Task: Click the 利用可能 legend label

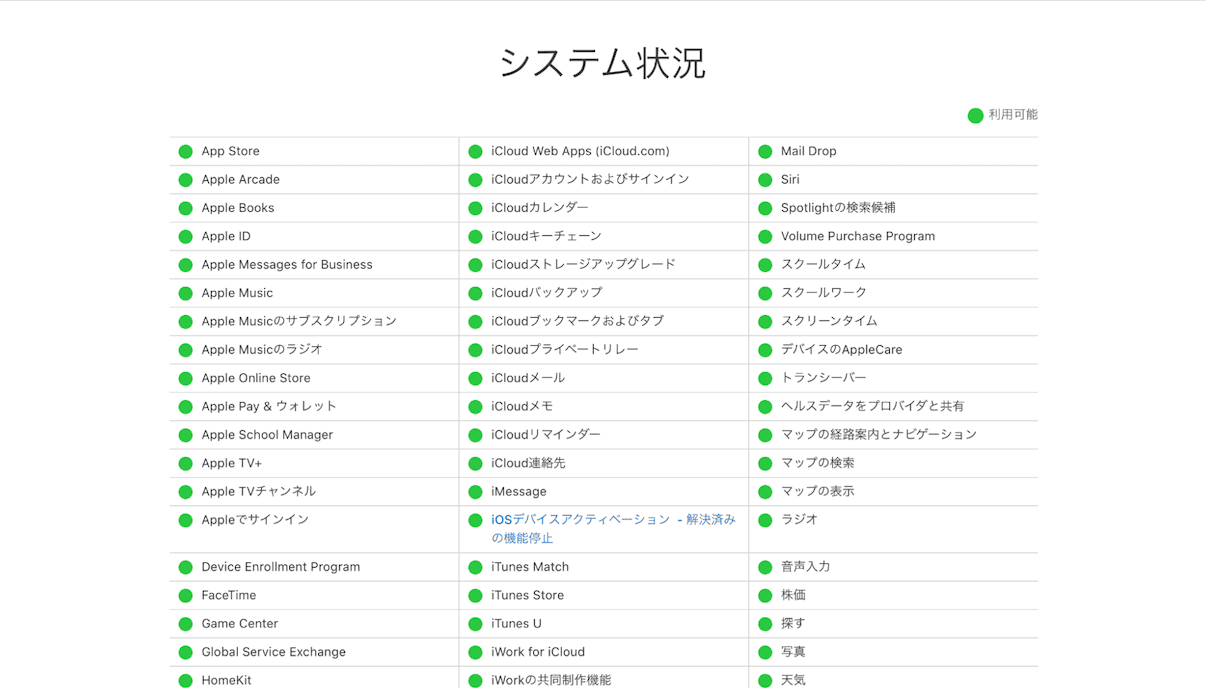Action: click(x=1013, y=115)
